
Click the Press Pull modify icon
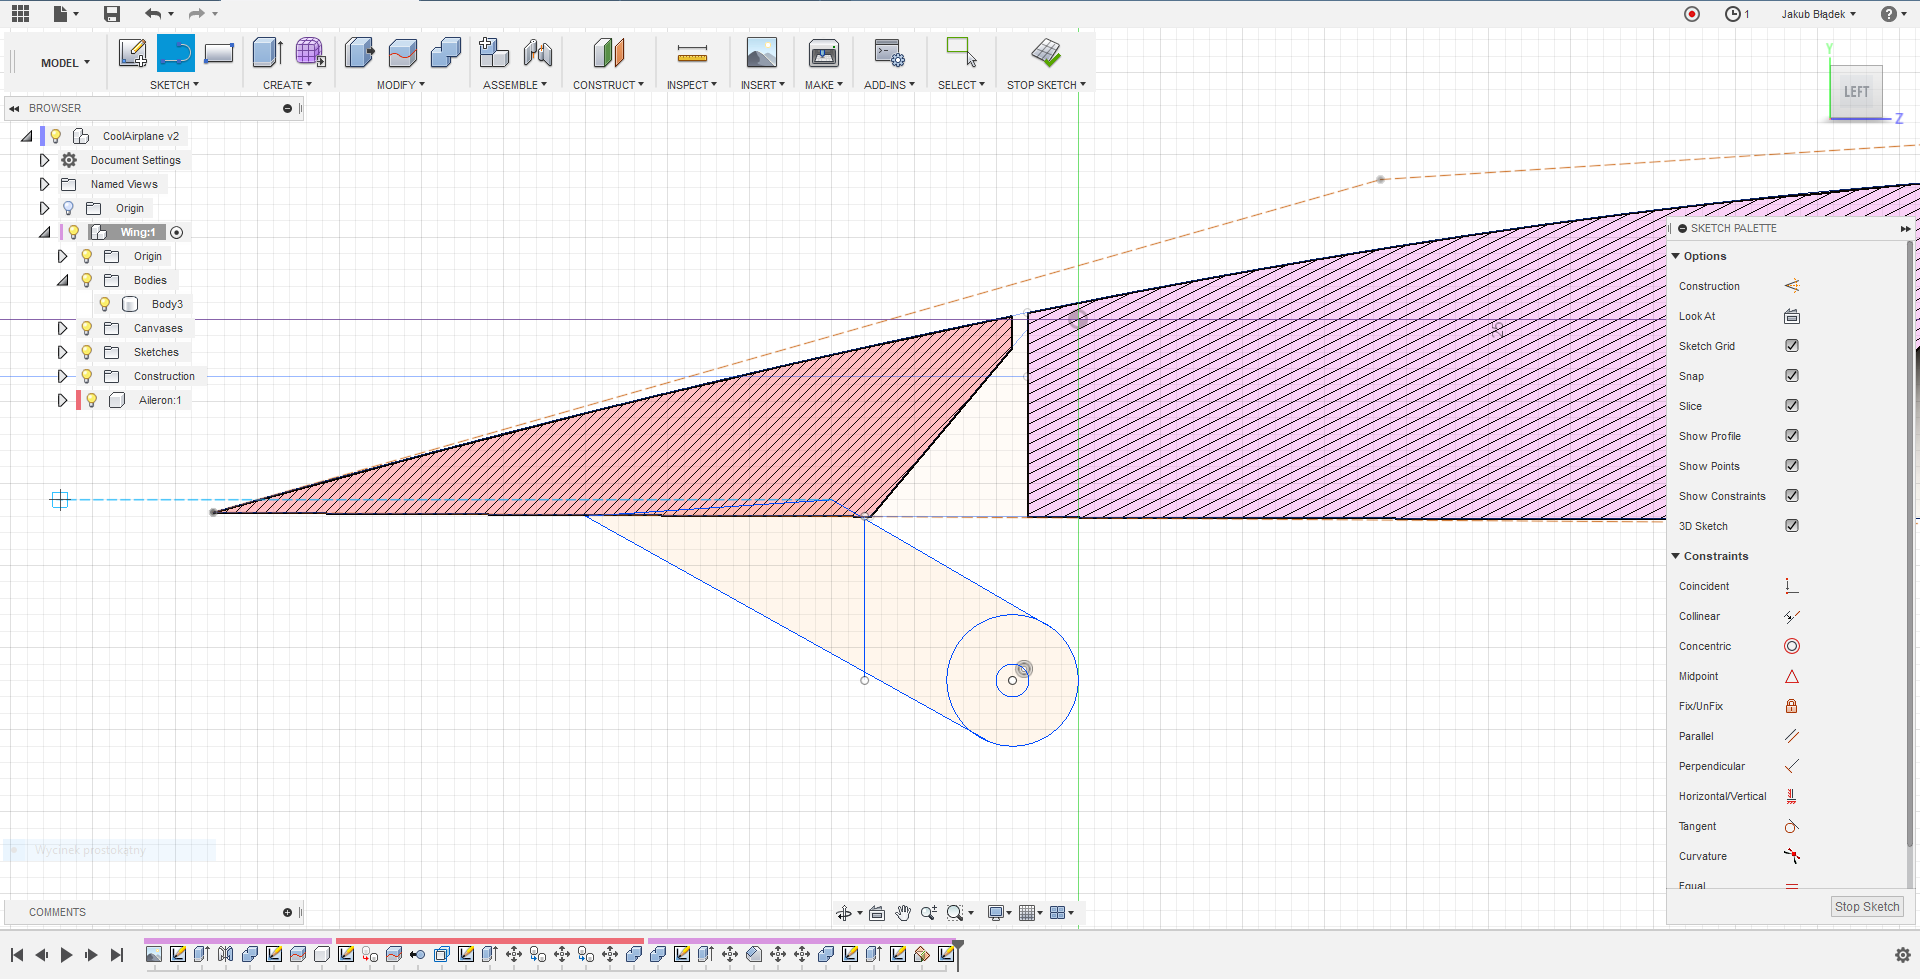(x=359, y=53)
